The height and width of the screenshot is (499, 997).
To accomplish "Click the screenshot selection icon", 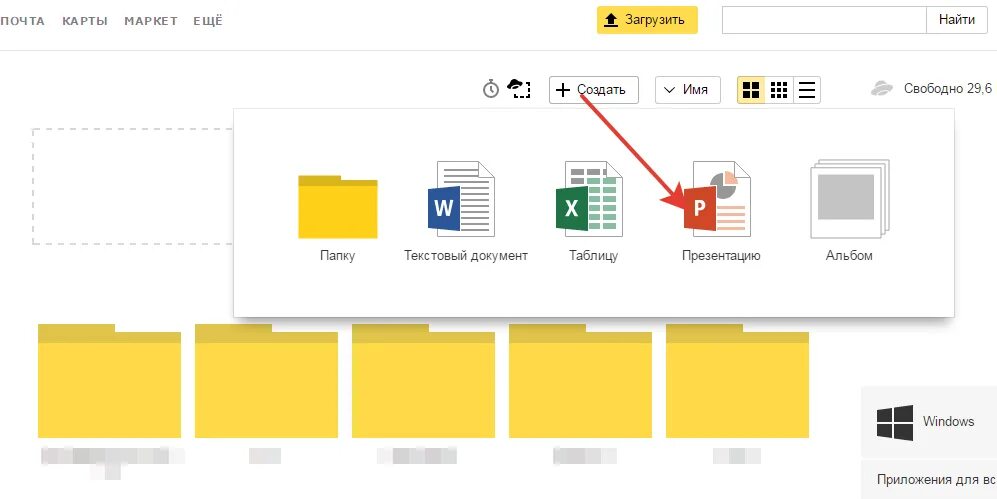I will 519,89.
